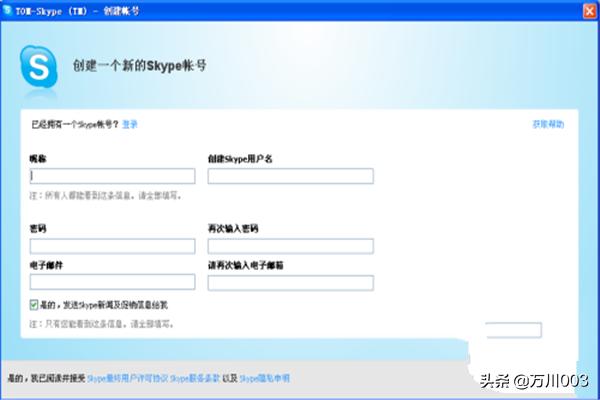
Task: Open the Skype end user license agreement link
Action: pyautogui.click(x=127, y=379)
